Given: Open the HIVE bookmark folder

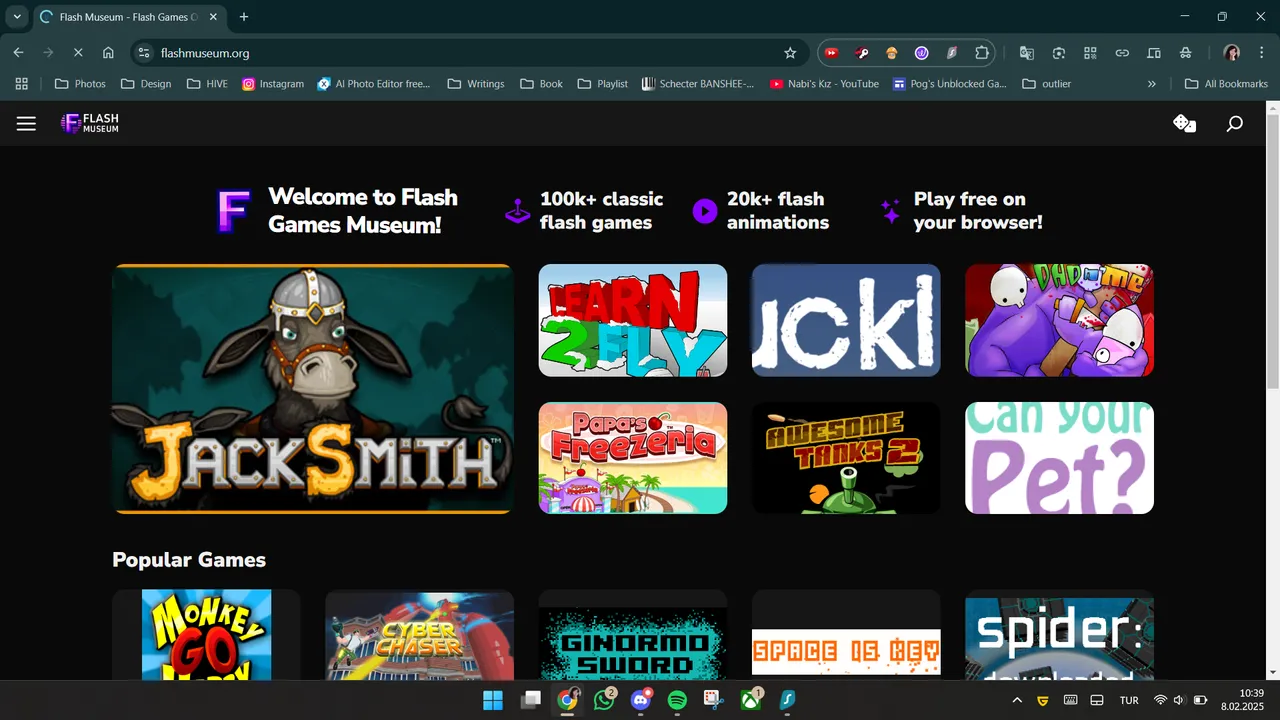Looking at the screenshot, I should coord(208,84).
